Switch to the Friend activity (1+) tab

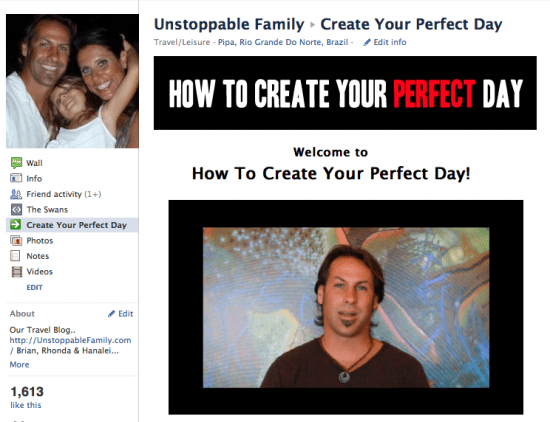point(64,194)
